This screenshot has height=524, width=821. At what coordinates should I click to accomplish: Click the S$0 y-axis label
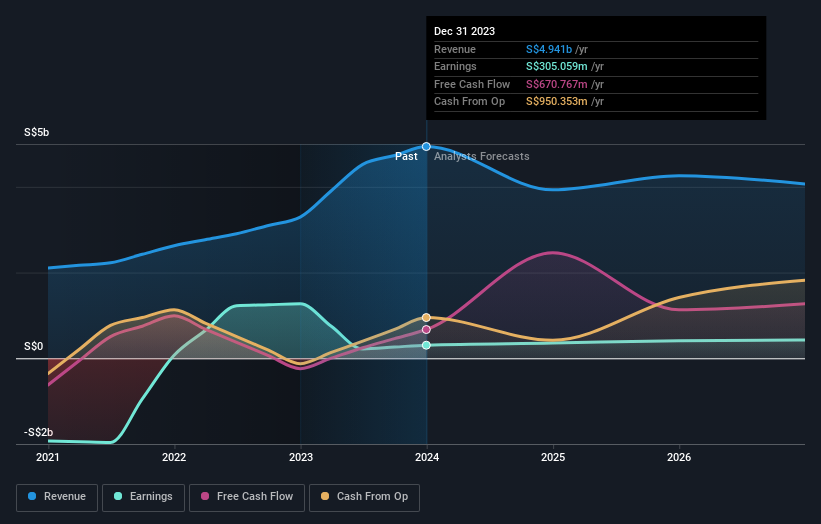(x=34, y=347)
